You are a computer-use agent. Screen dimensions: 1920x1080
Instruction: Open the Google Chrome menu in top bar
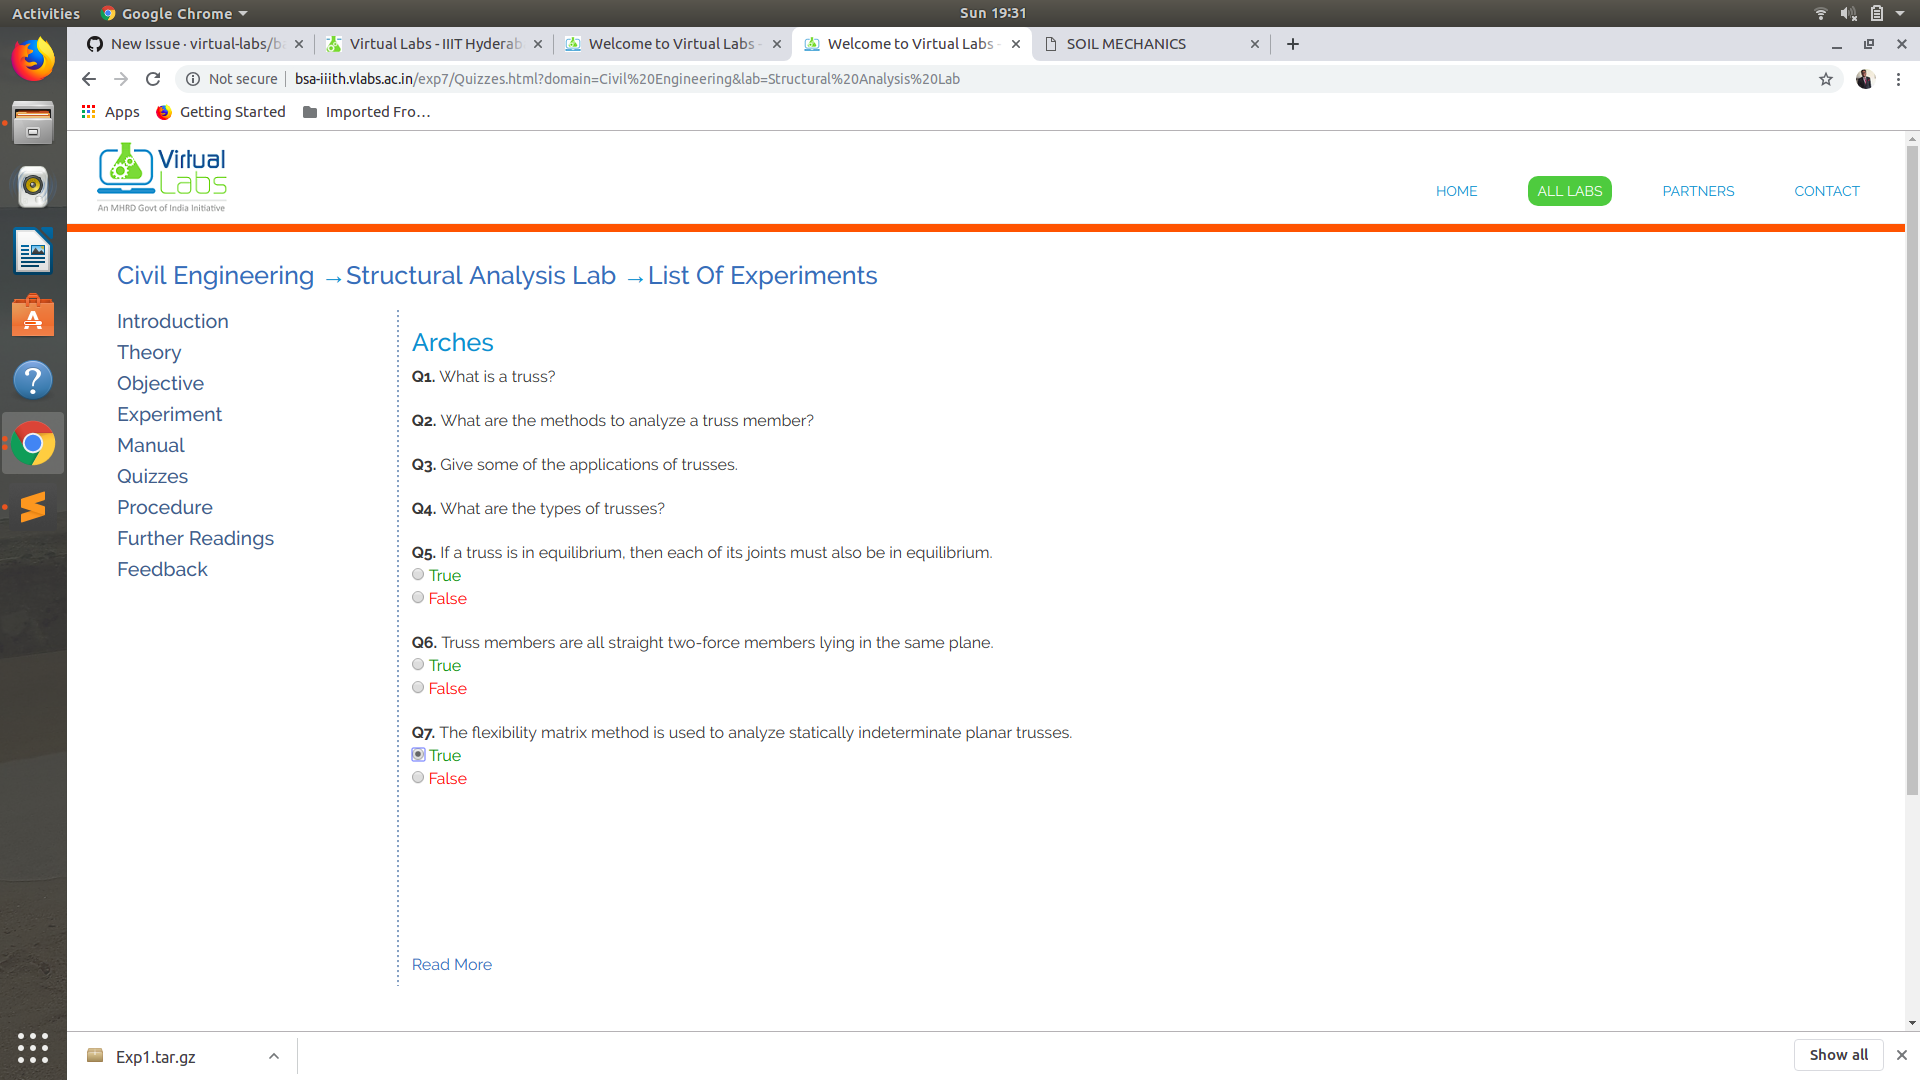coord(172,13)
